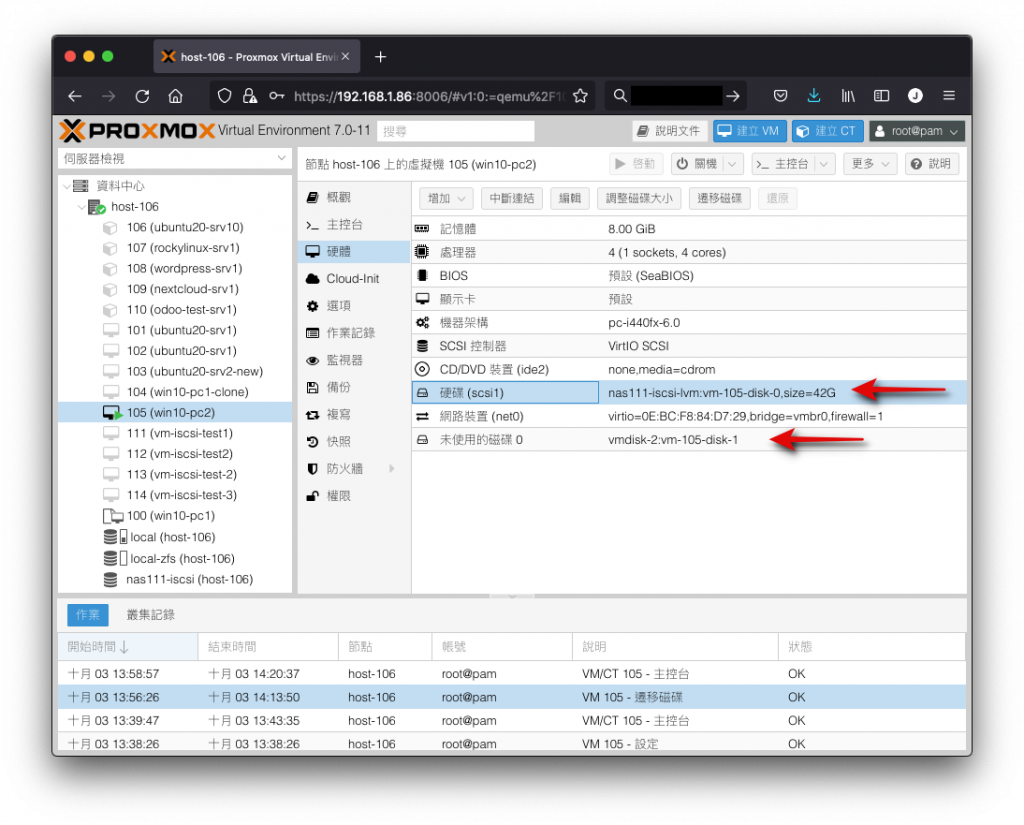This screenshot has height=825, width=1024.
Task: Open the 快照 snapshots section
Action: coord(353,442)
